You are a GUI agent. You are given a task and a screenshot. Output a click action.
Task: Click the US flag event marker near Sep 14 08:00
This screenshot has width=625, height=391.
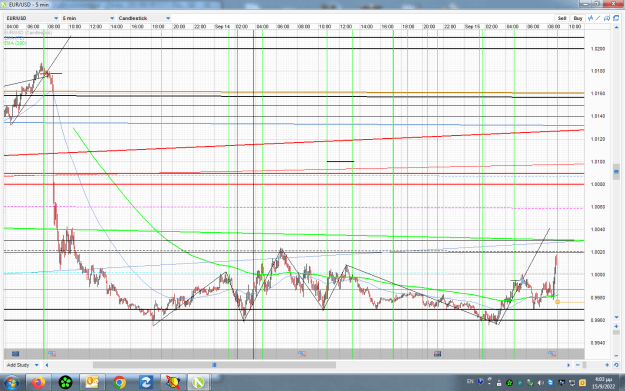coord(302,354)
